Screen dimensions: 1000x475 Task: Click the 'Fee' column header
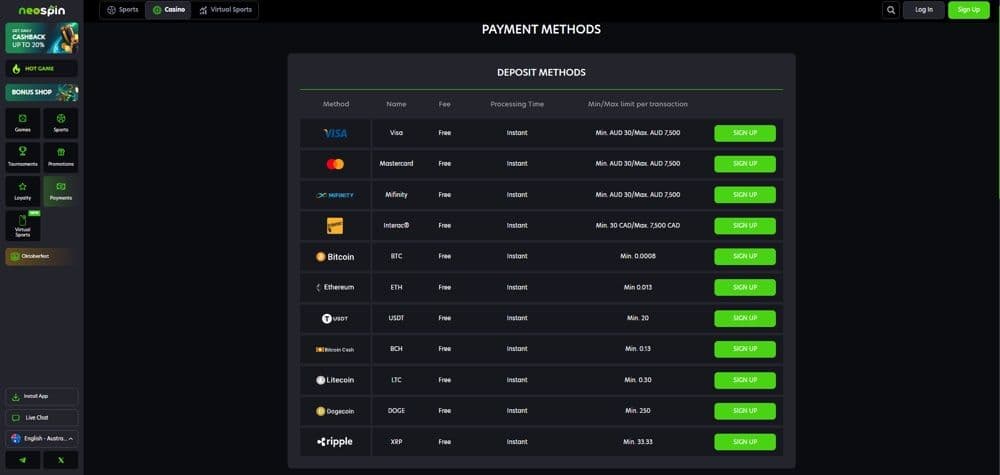point(445,104)
